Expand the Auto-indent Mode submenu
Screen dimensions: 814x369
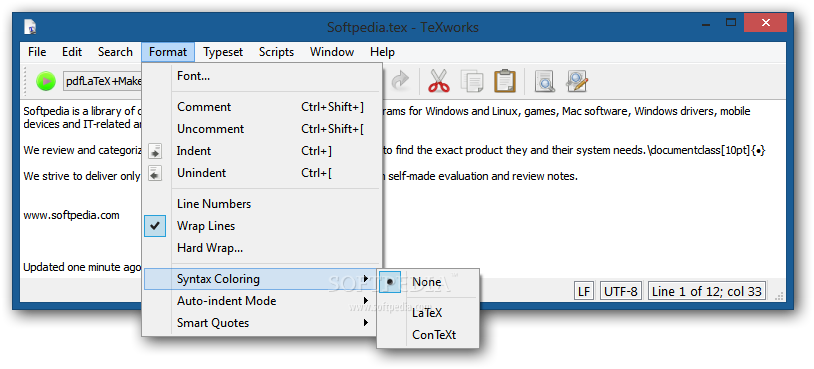click(262, 300)
